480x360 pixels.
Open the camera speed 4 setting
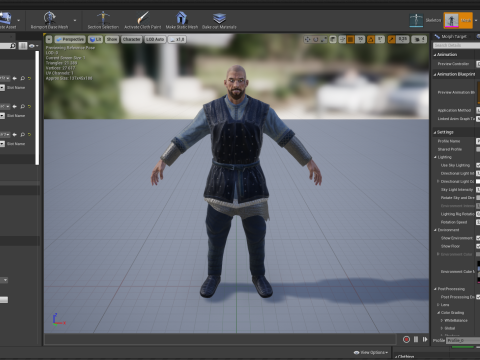pyautogui.click(x=419, y=40)
